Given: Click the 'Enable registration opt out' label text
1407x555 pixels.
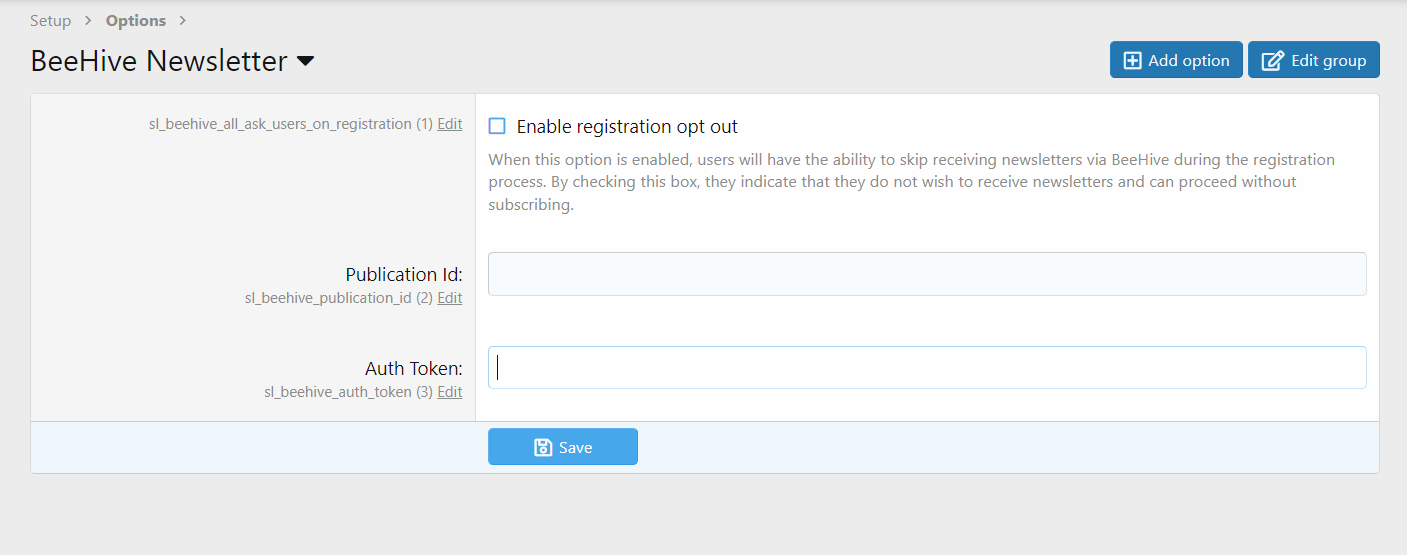Looking at the screenshot, I should click(627, 127).
